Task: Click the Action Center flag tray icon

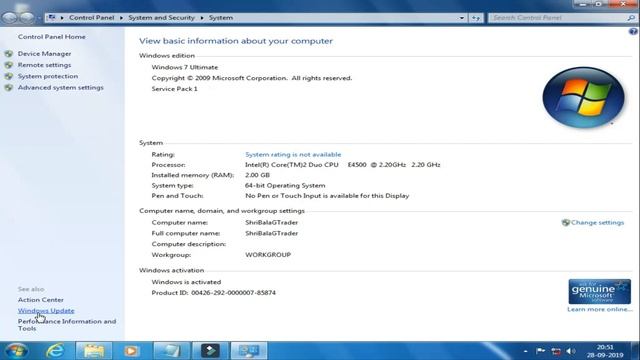Action: (x=540, y=351)
